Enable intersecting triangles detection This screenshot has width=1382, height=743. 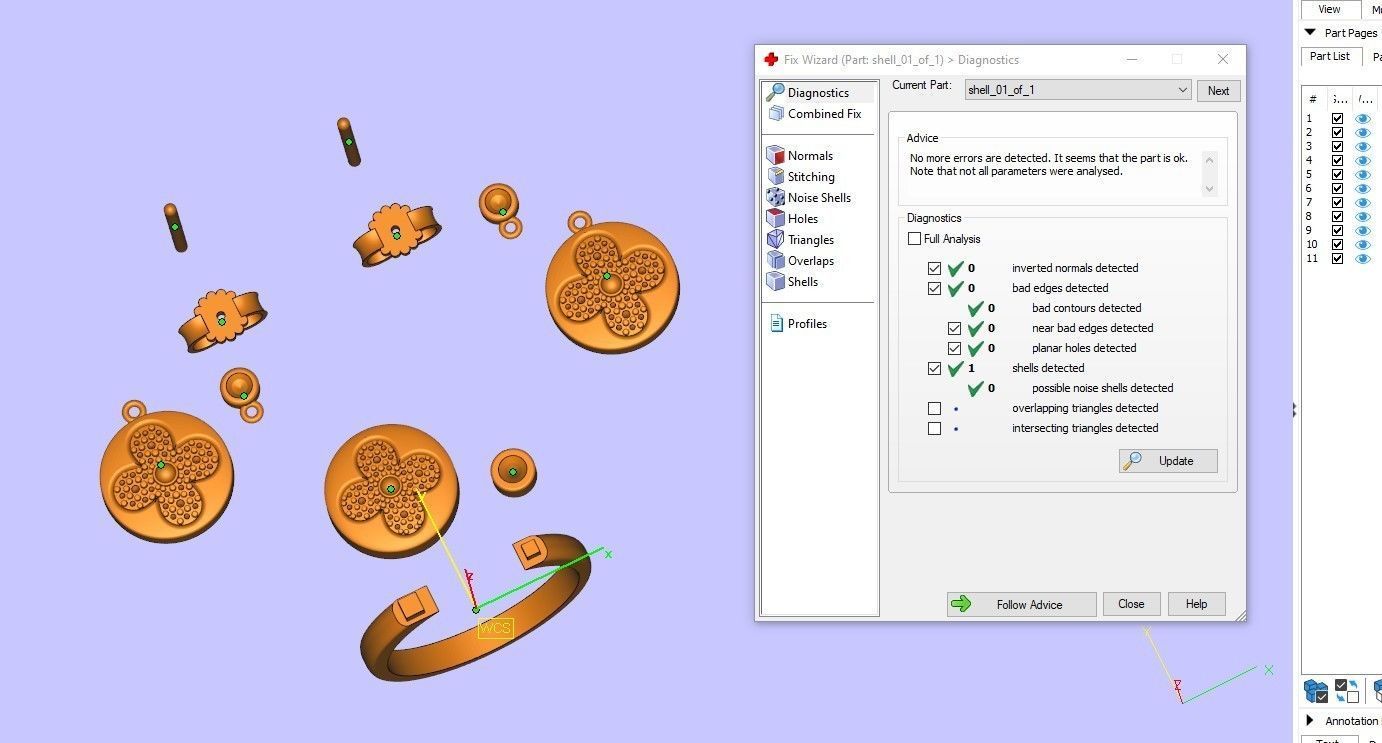(934, 428)
